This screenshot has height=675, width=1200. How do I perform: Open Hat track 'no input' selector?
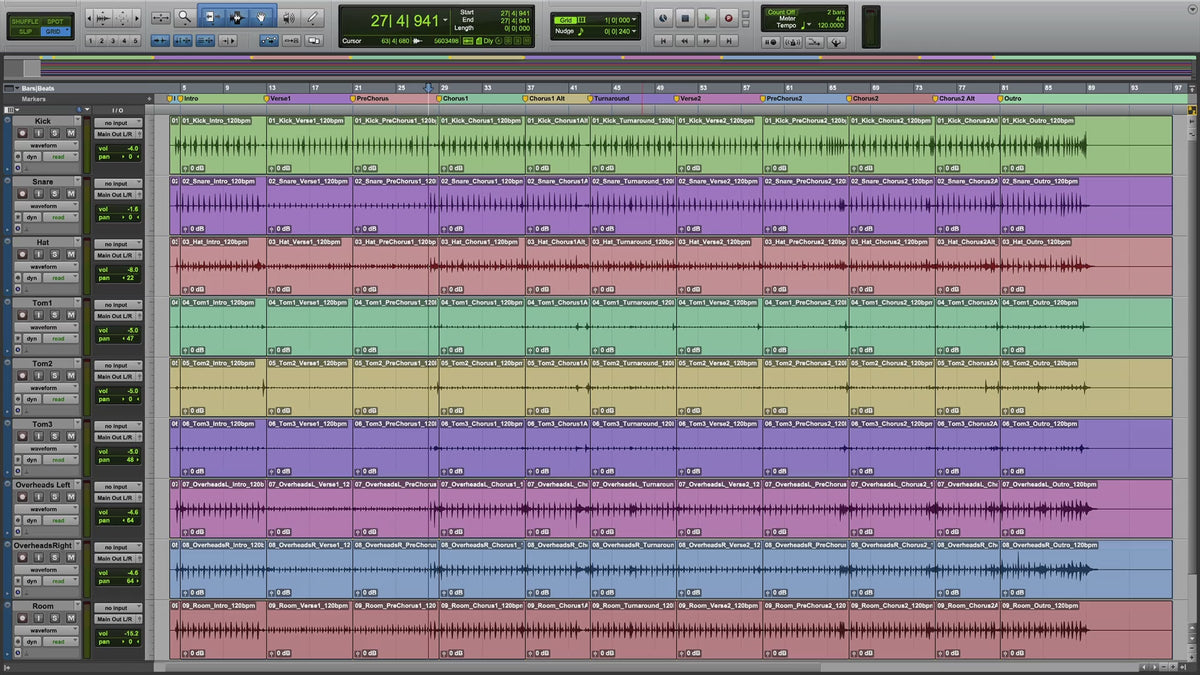[118, 244]
